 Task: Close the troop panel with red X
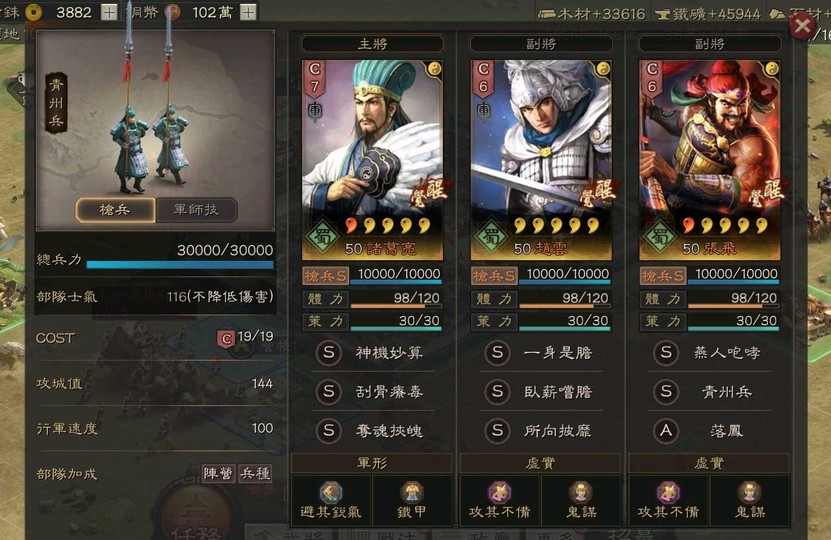pos(802,25)
